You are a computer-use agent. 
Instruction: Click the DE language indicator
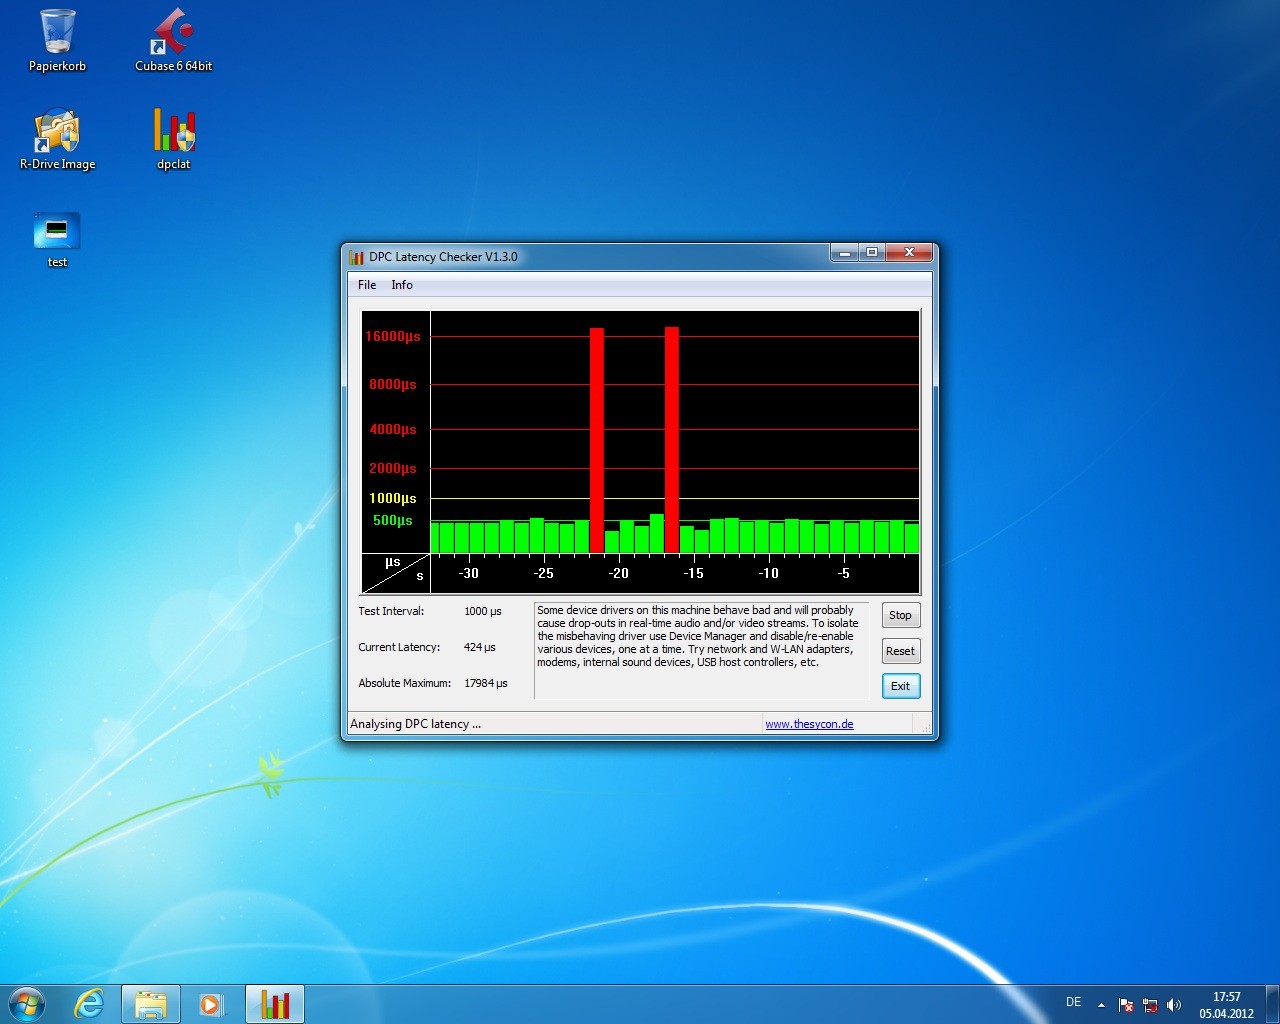pyautogui.click(x=1073, y=1002)
